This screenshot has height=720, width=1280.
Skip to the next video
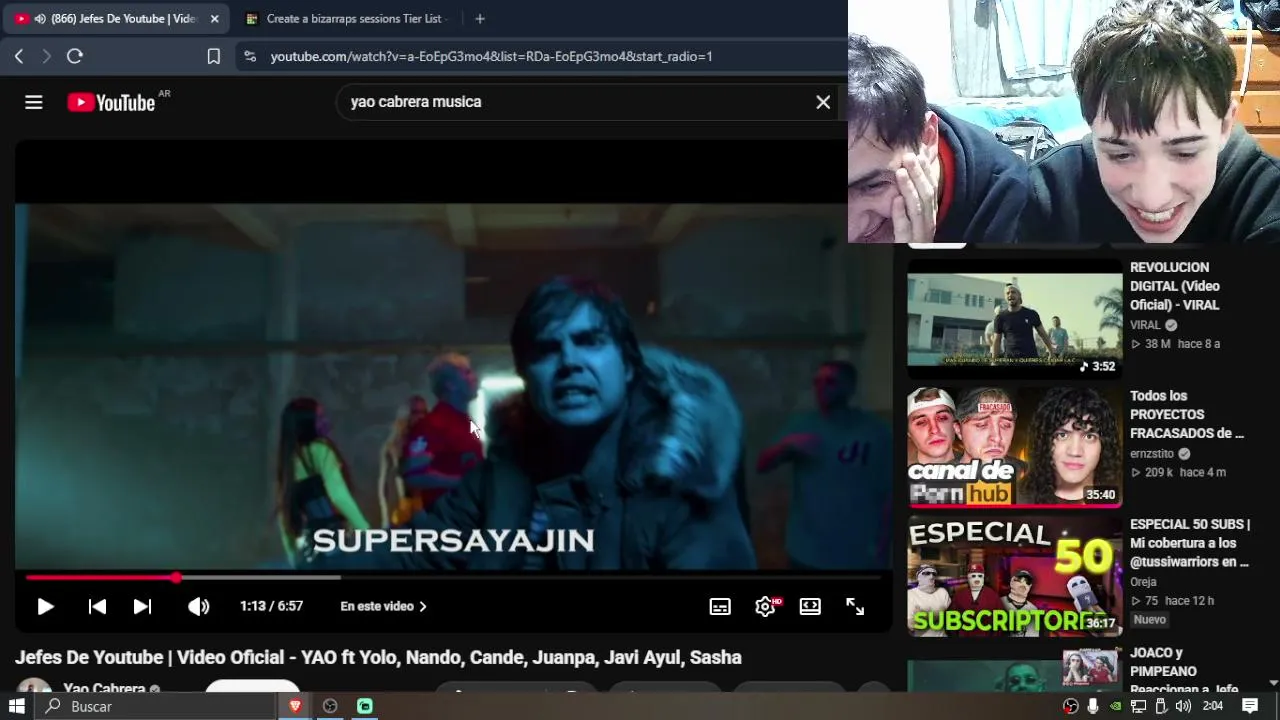click(143, 606)
